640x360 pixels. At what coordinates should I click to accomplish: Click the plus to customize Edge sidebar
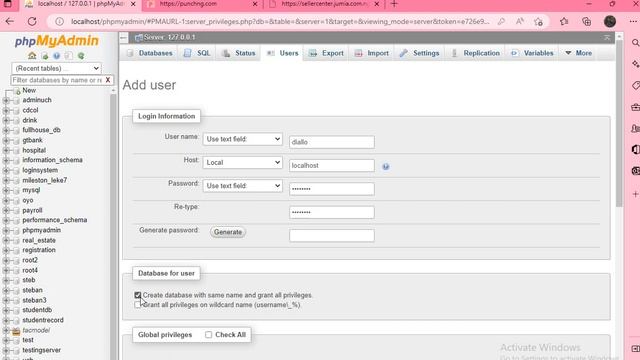click(x=636, y=194)
